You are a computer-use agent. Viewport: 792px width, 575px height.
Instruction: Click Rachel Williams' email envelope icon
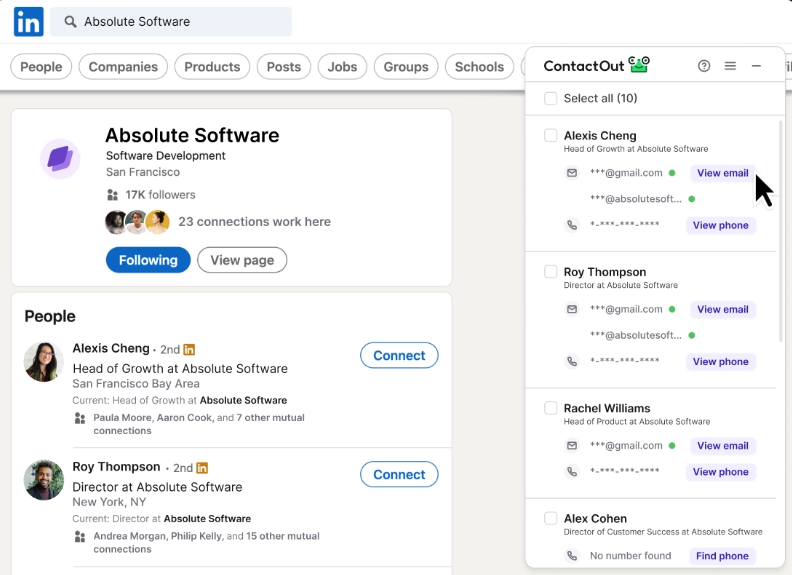(x=572, y=446)
